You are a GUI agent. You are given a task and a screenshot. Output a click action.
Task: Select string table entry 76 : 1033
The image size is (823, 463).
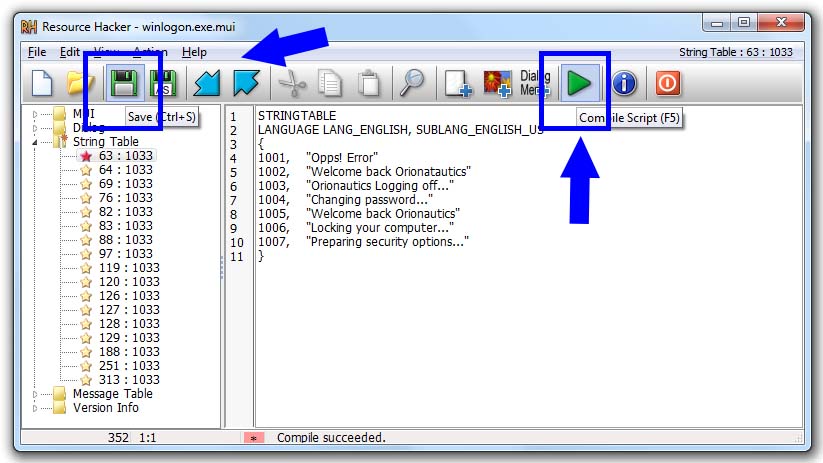coord(125,198)
